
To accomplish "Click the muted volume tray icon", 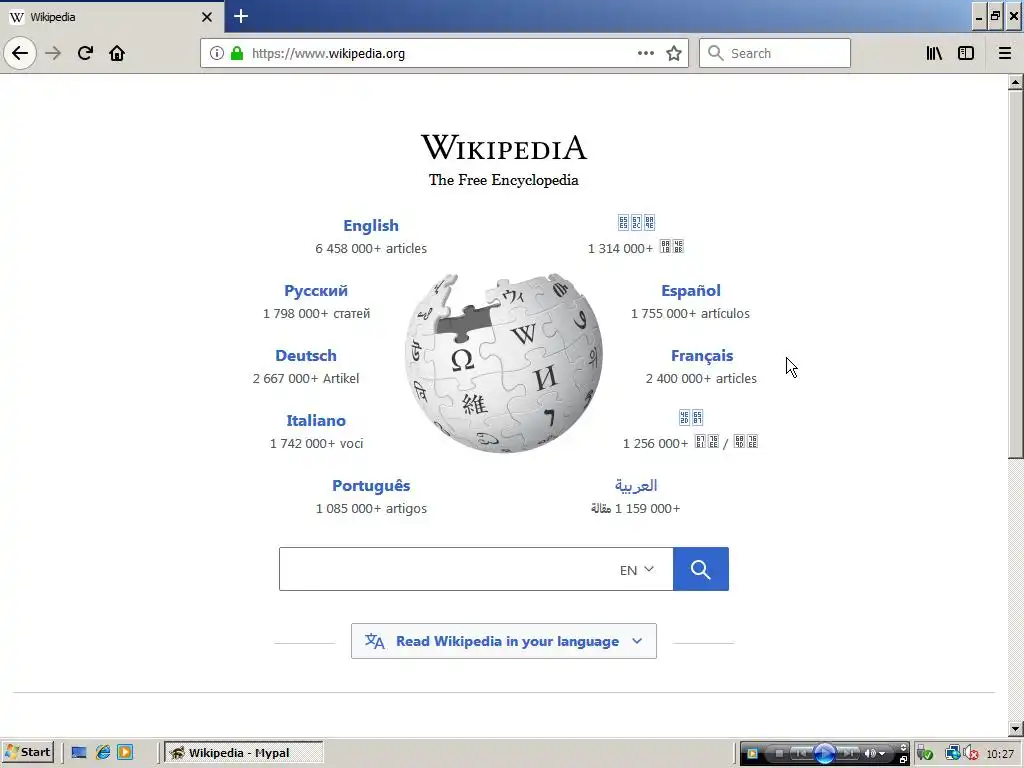I will click(x=970, y=753).
